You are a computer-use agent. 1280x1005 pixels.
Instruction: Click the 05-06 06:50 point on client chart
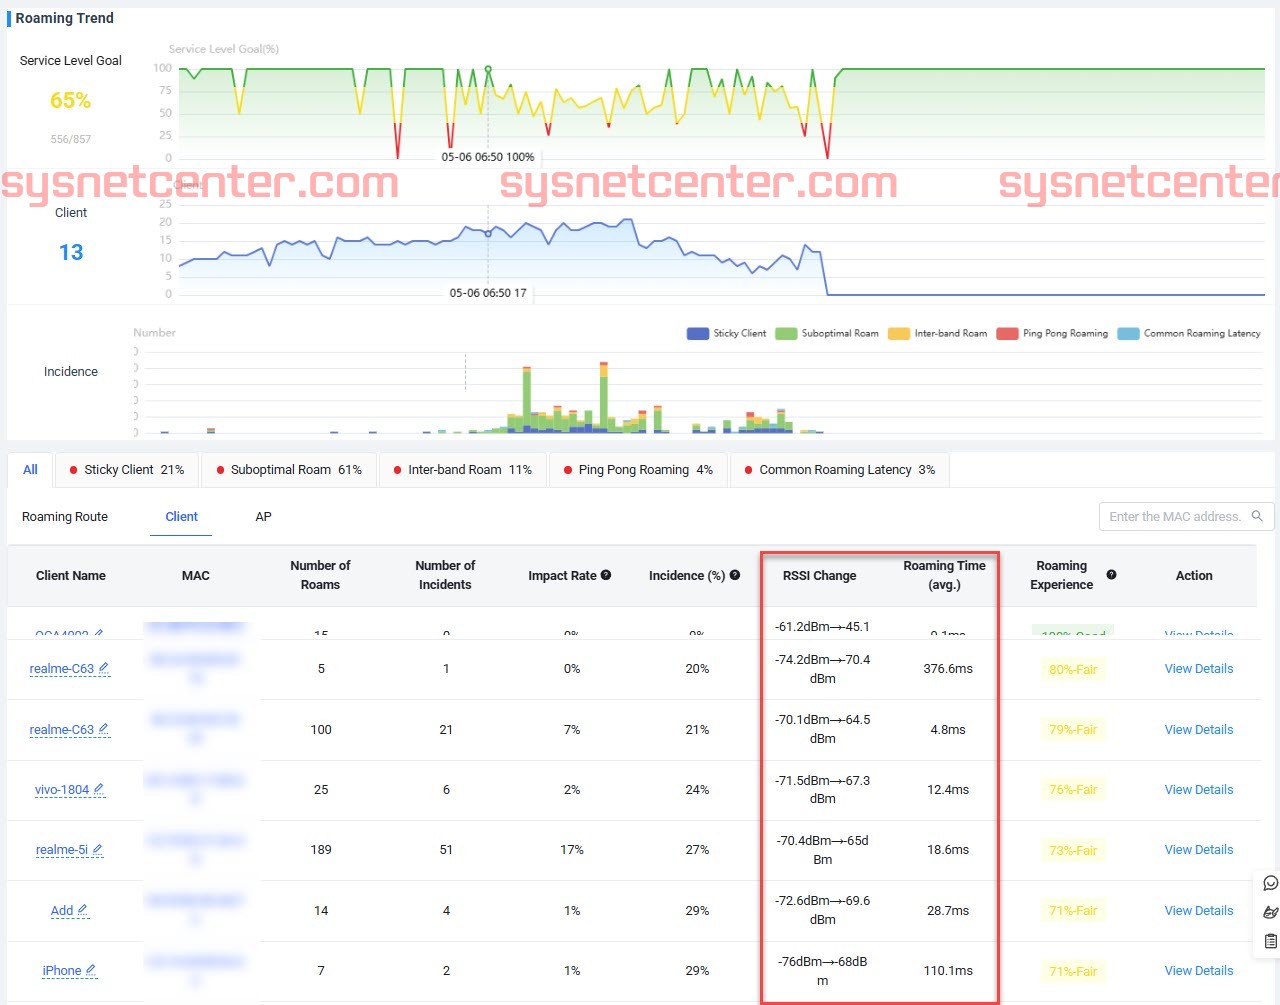point(488,233)
